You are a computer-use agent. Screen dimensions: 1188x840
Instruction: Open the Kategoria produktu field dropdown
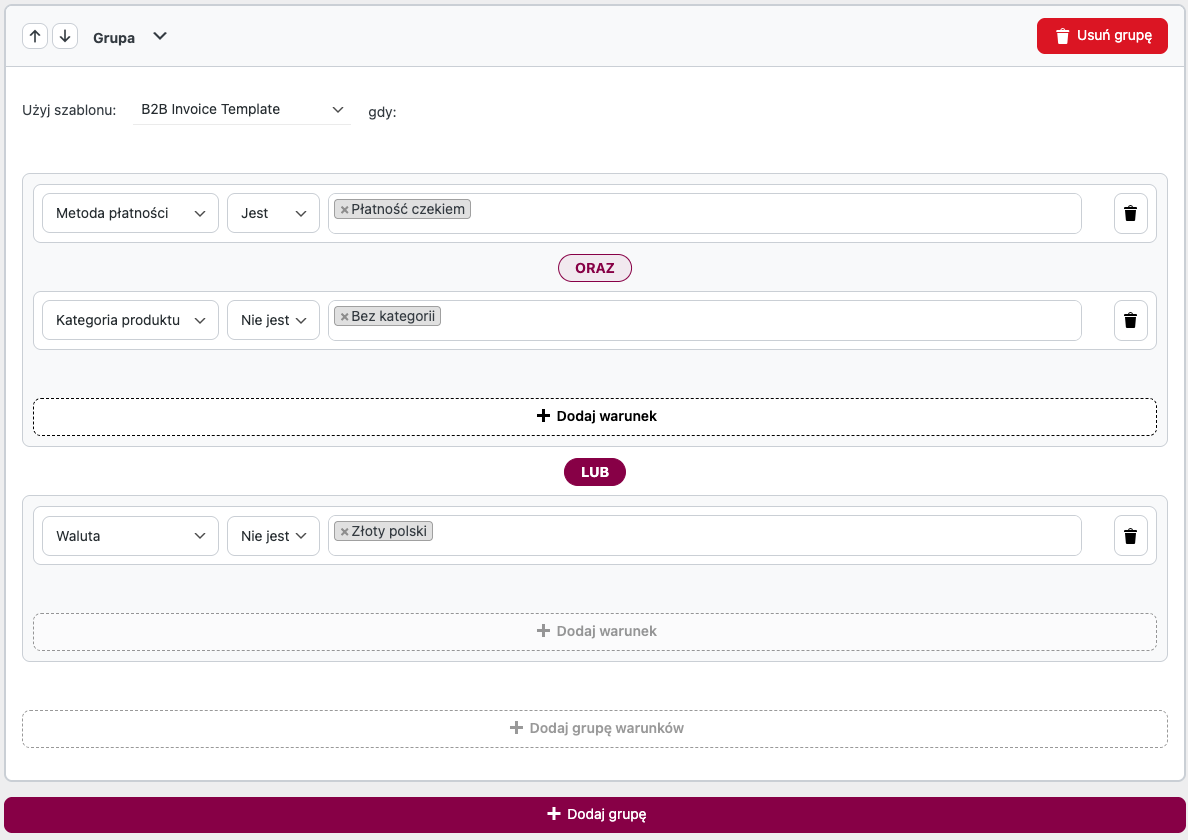[130, 320]
